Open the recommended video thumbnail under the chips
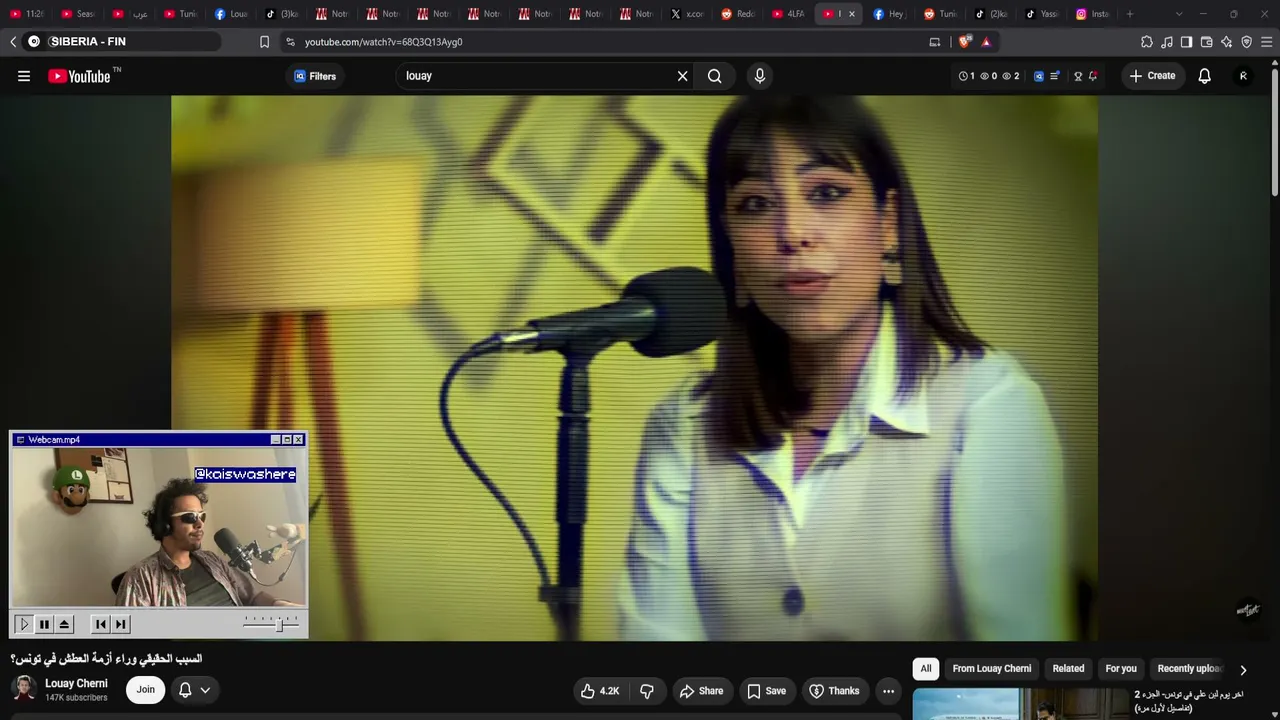This screenshot has height=720, width=1280. (1020, 704)
